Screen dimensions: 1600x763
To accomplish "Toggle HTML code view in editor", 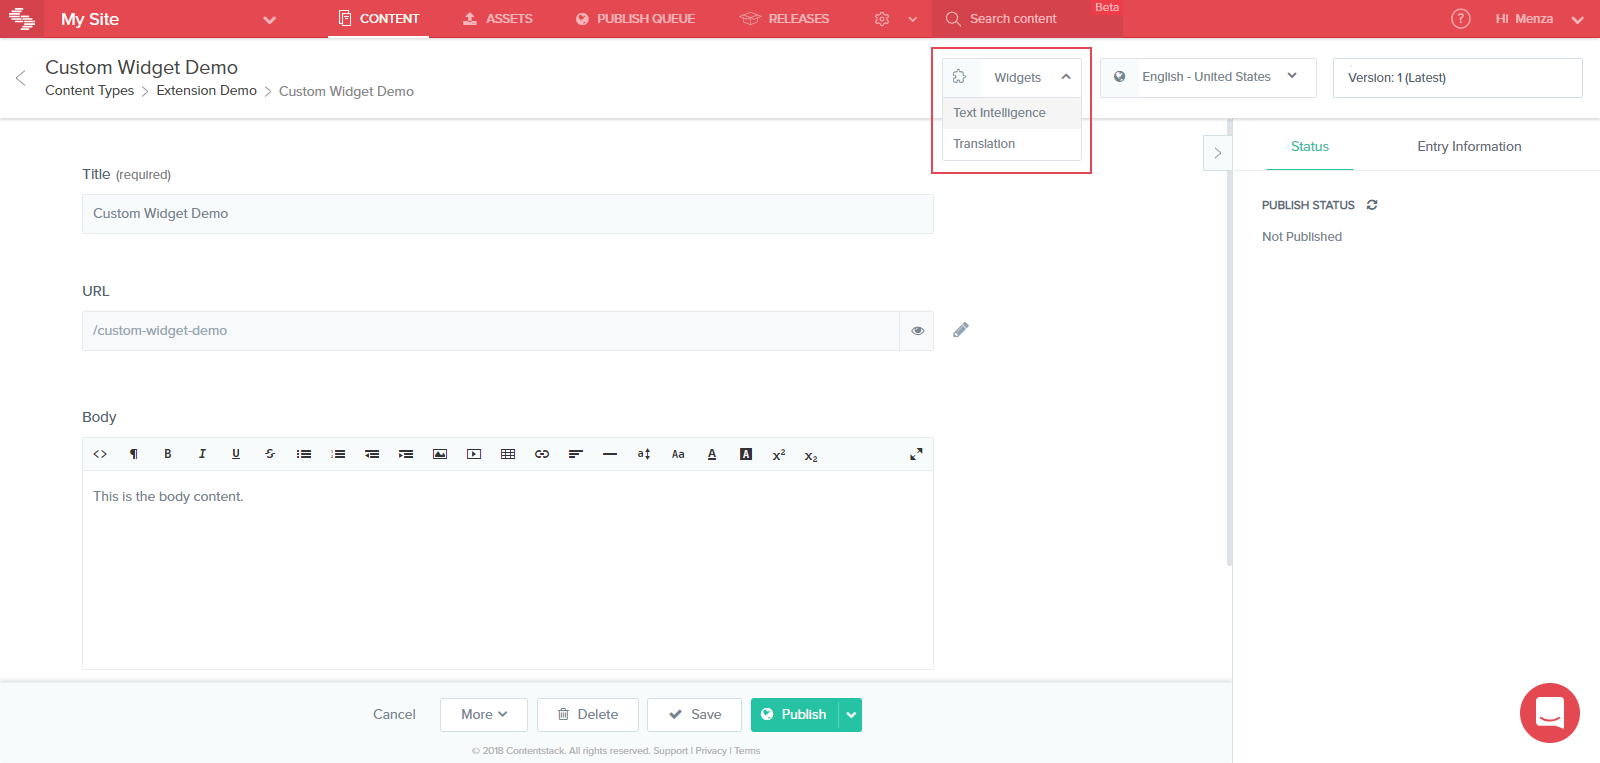I will pos(100,454).
